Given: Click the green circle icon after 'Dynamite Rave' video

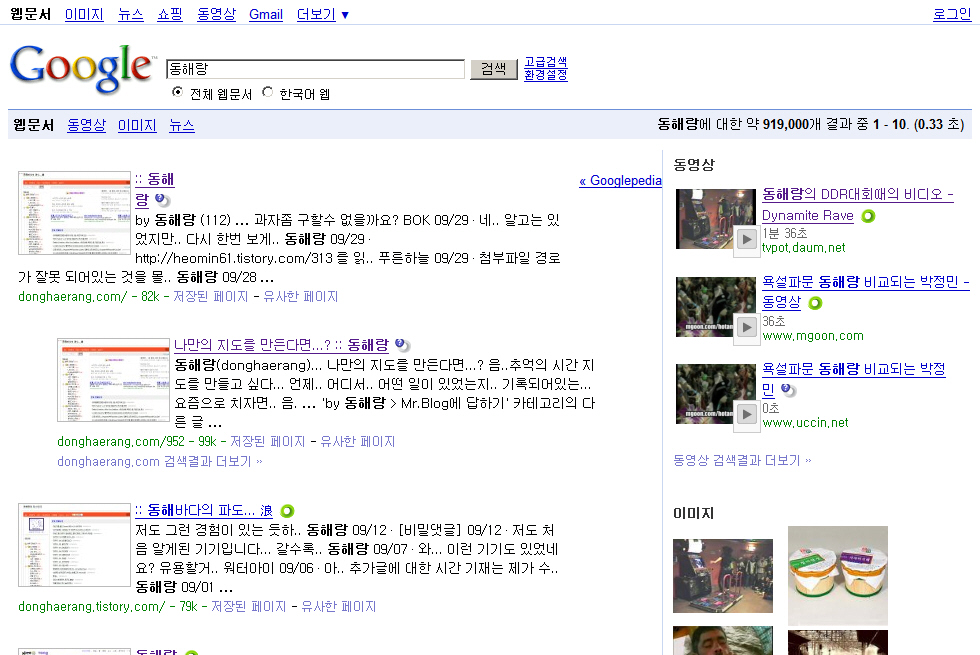Looking at the screenshot, I should click(x=868, y=216).
